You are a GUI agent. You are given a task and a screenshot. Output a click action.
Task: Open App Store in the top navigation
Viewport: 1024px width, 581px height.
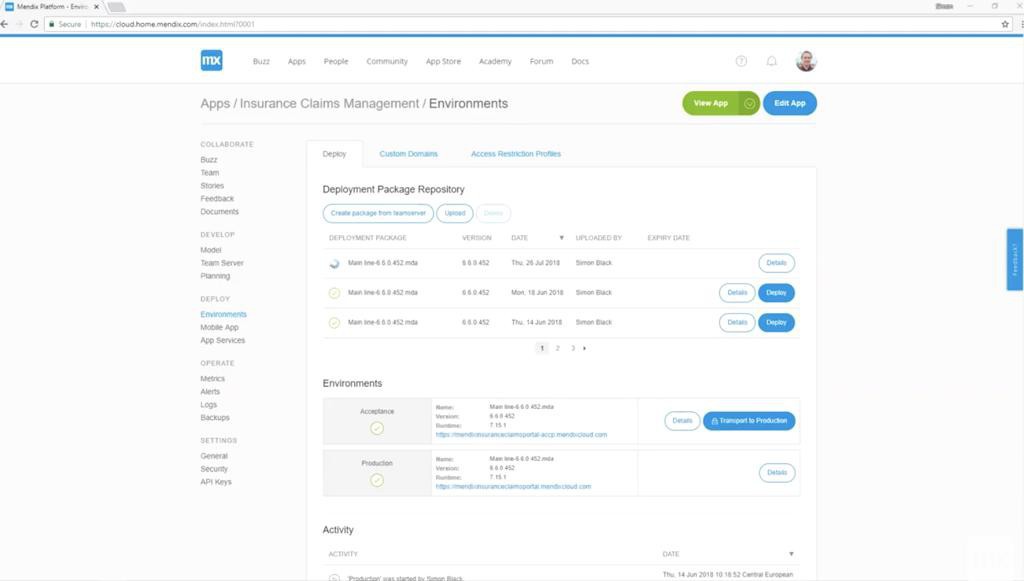443,61
